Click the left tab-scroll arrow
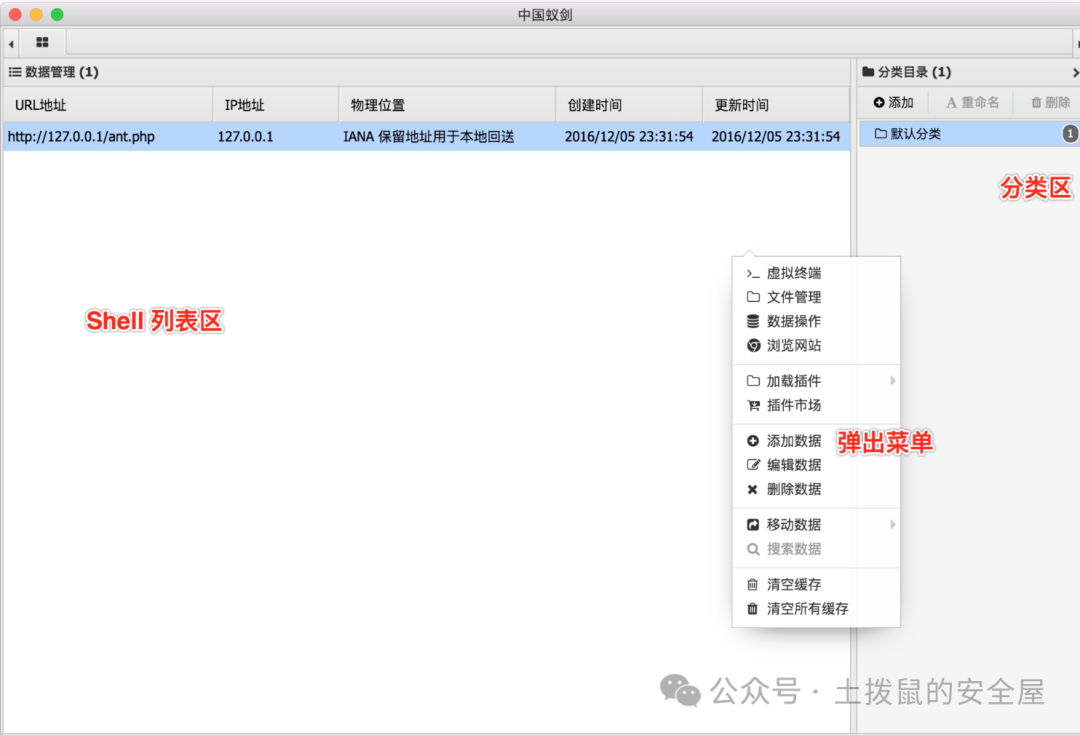The width and height of the screenshot is (1080, 735). [x=11, y=43]
